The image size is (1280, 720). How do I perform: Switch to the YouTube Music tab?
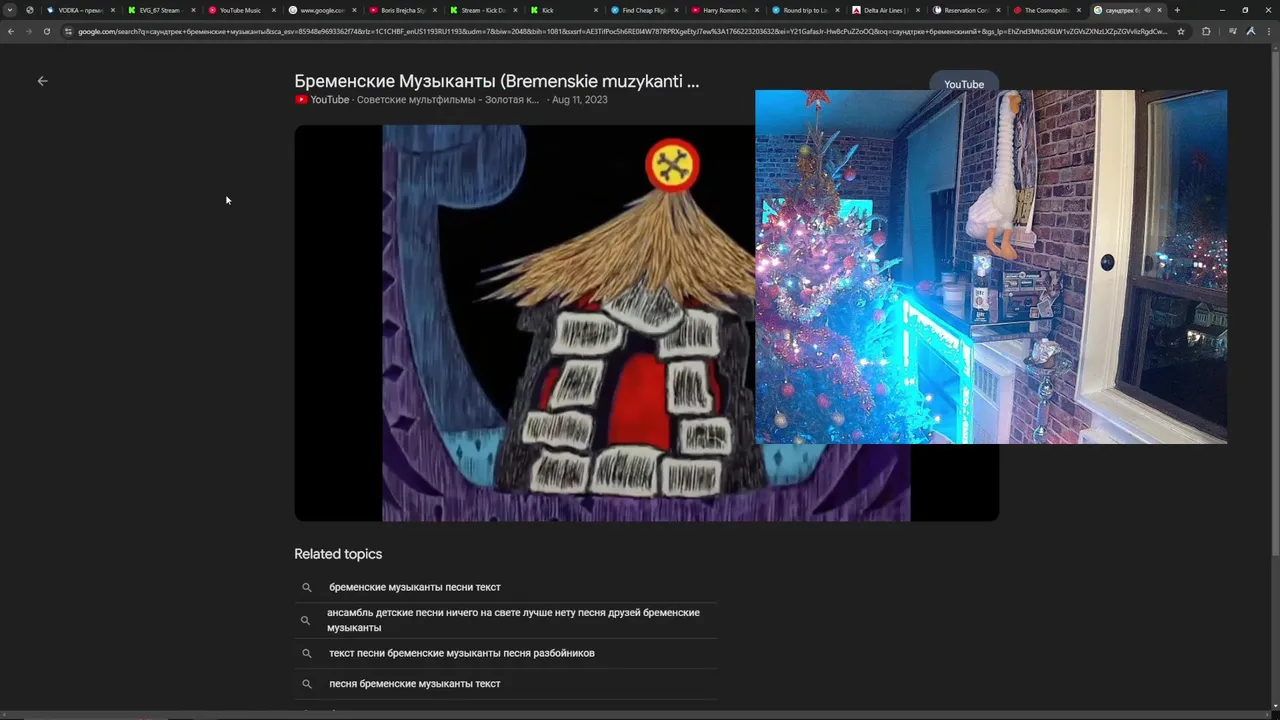(x=241, y=10)
